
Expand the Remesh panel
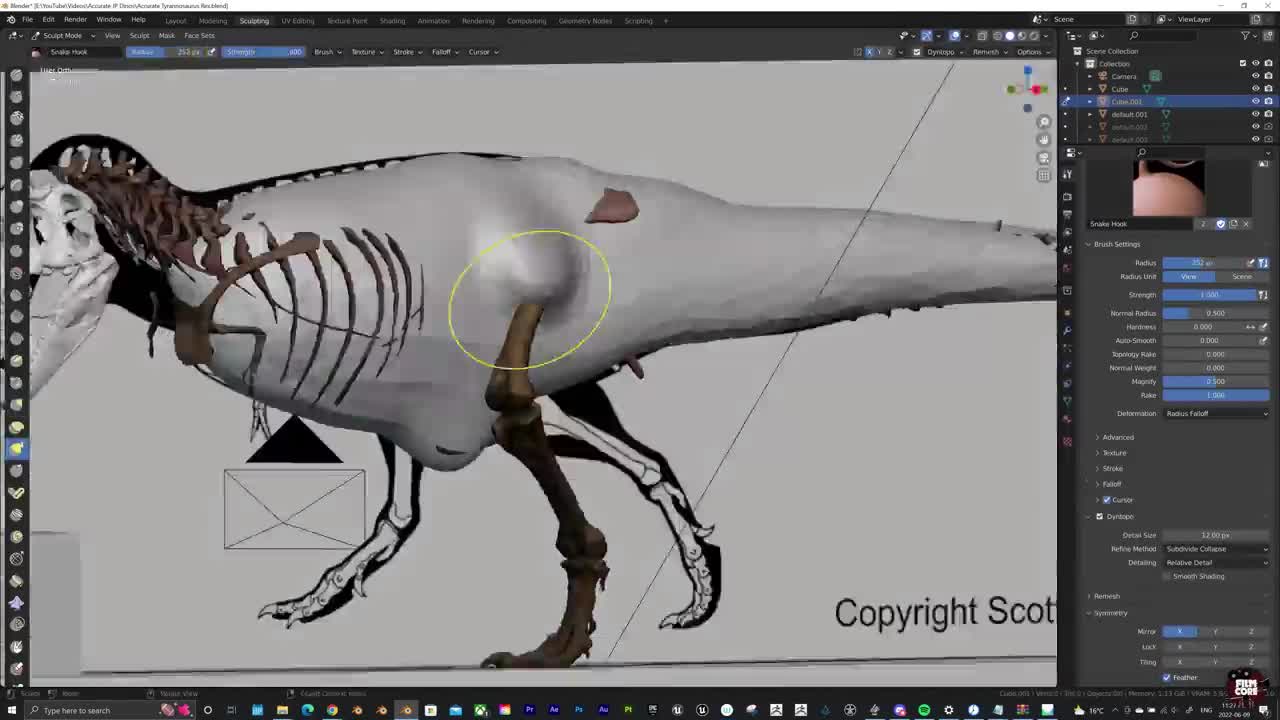1105,596
